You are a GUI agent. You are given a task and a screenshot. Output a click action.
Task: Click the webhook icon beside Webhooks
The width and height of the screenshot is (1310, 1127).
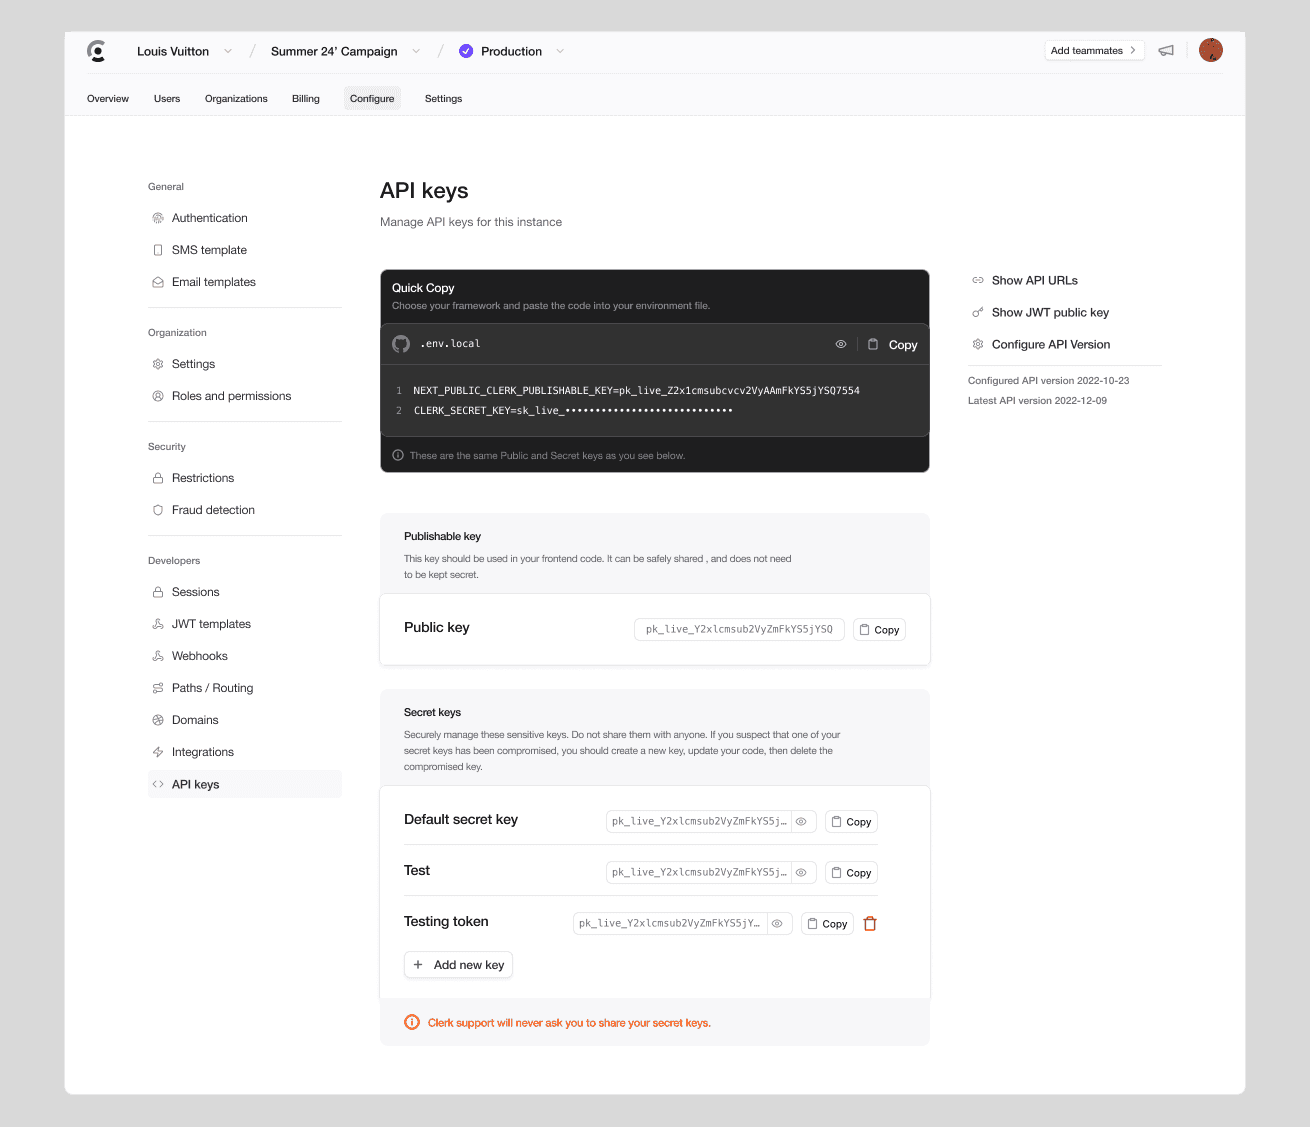[x=158, y=656]
